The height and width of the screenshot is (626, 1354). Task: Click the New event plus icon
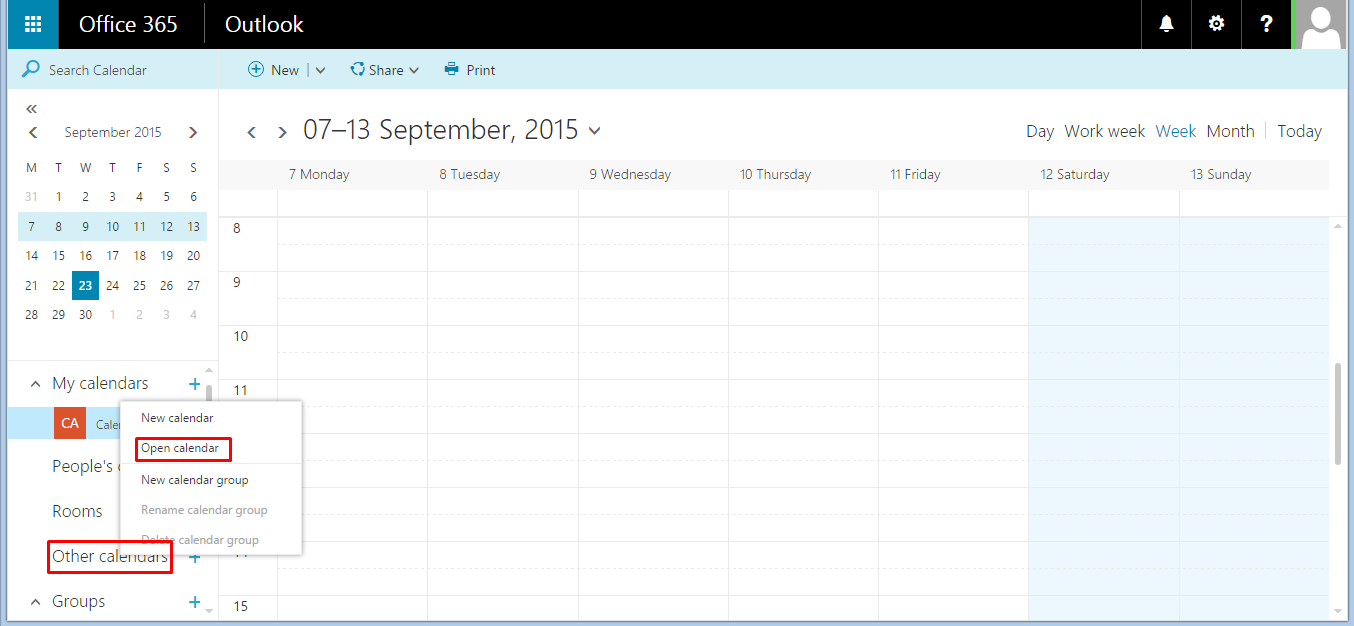coord(256,69)
